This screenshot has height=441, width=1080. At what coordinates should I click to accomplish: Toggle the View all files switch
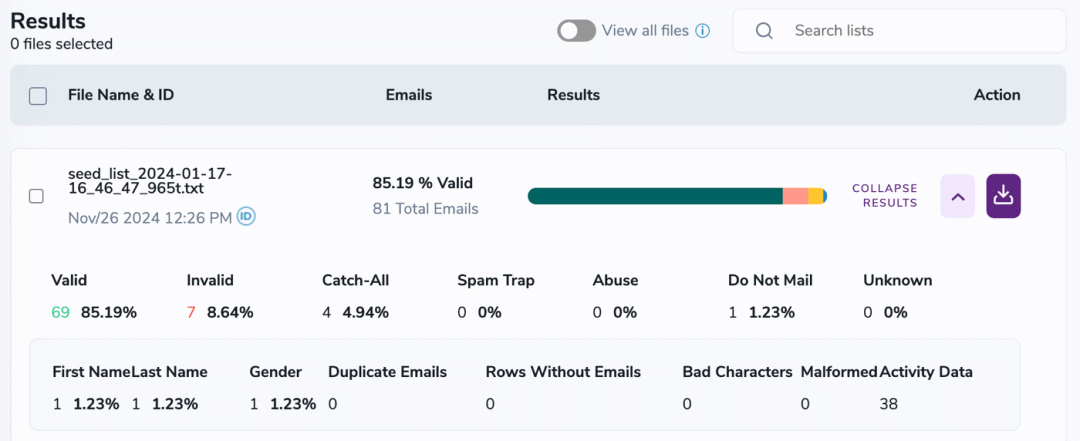577,31
